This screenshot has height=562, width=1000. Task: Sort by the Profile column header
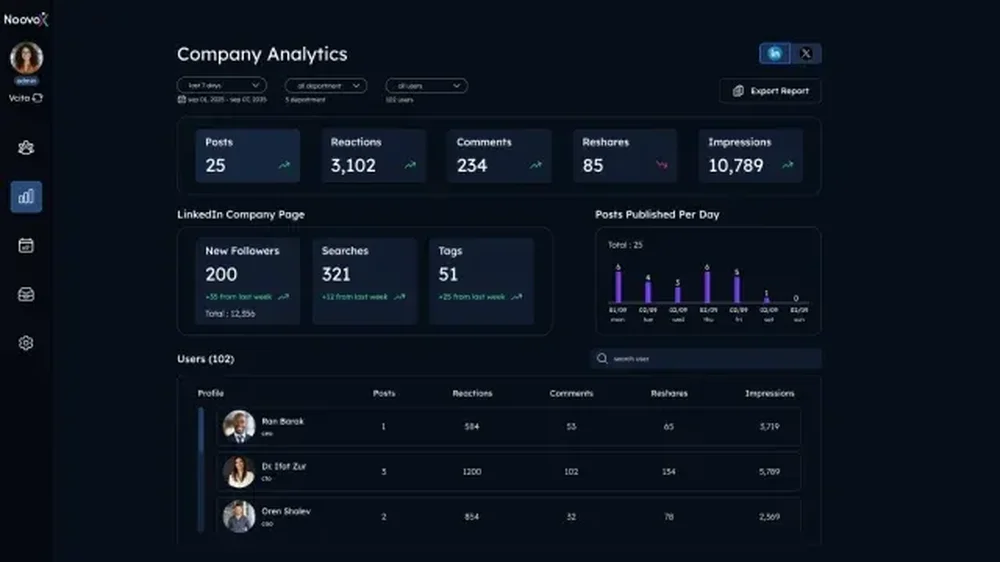click(210, 394)
